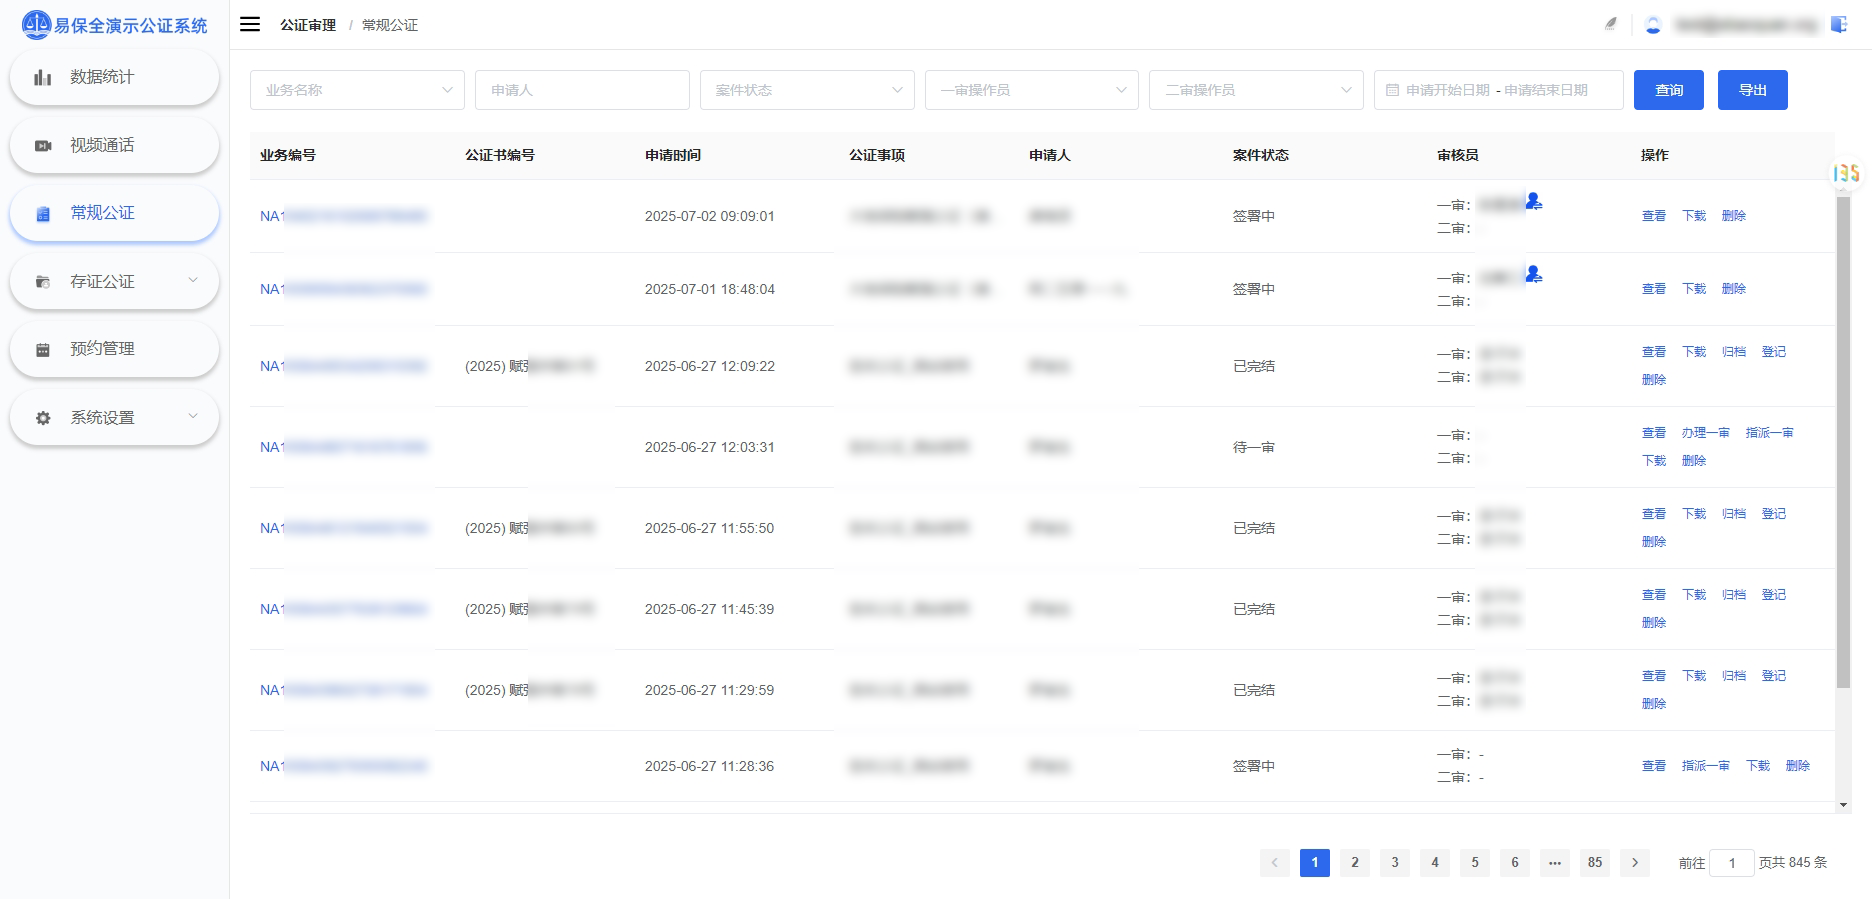Click the feather signature icon in header
The image size is (1872, 899).
(x=1610, y=24)
